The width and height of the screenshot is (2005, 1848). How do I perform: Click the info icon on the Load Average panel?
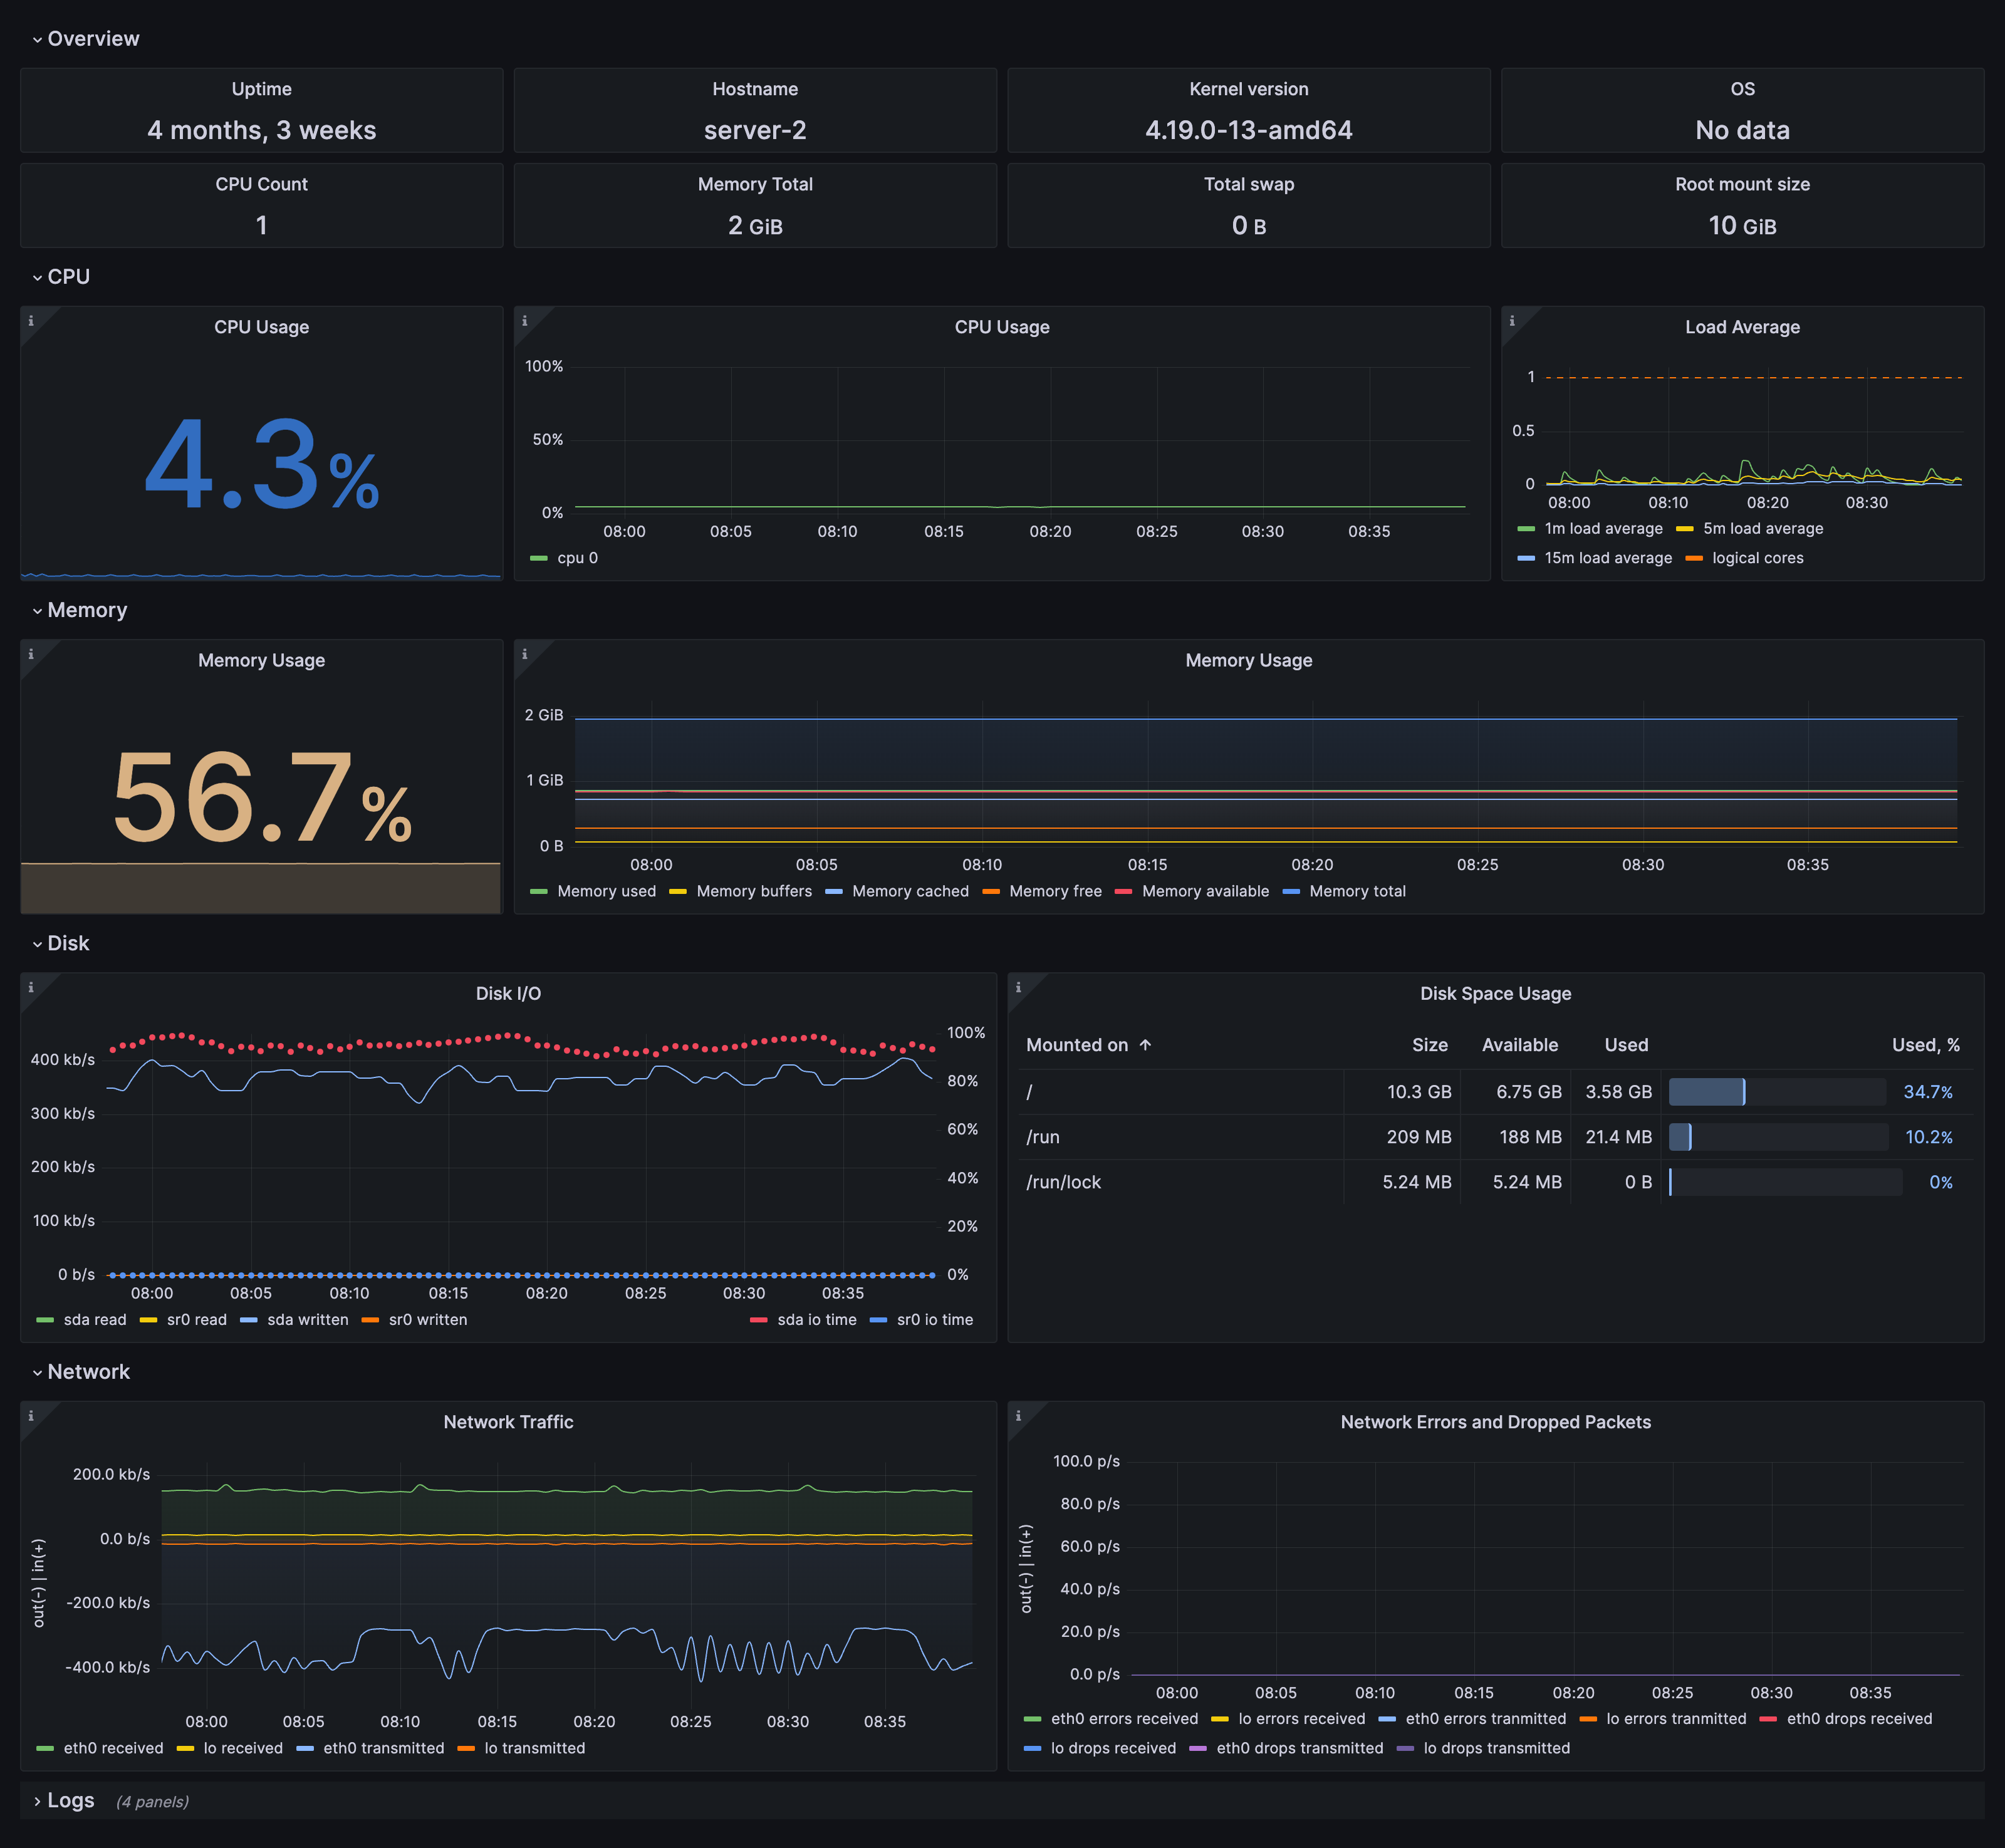click(x=1514, y=320)
